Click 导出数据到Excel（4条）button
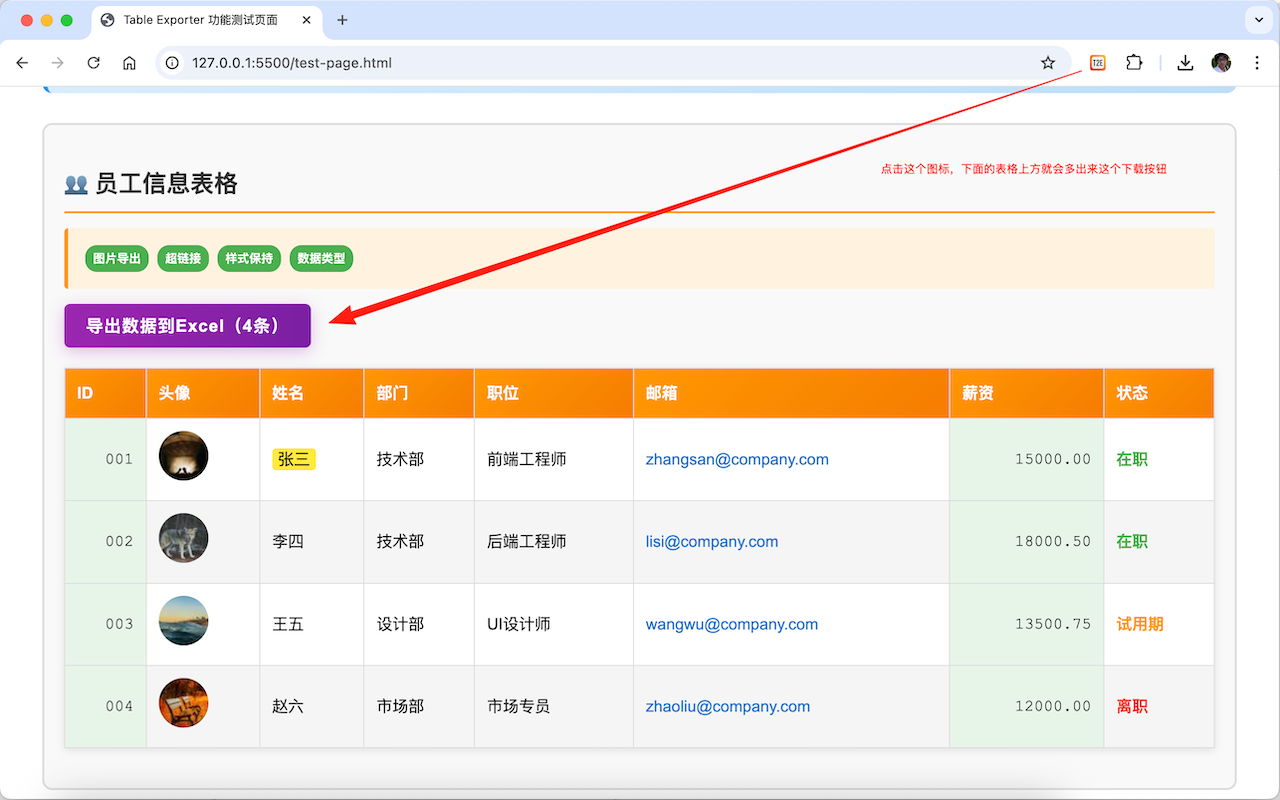 187,326
